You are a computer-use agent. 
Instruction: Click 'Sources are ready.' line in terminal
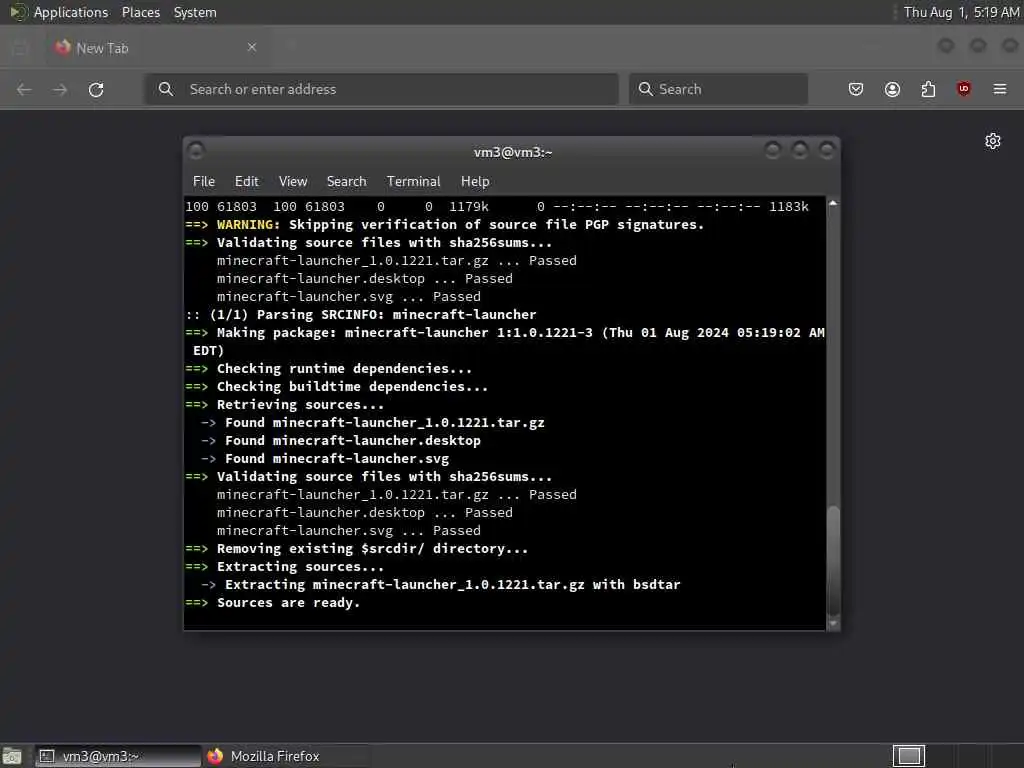click(x=272, y=603)
